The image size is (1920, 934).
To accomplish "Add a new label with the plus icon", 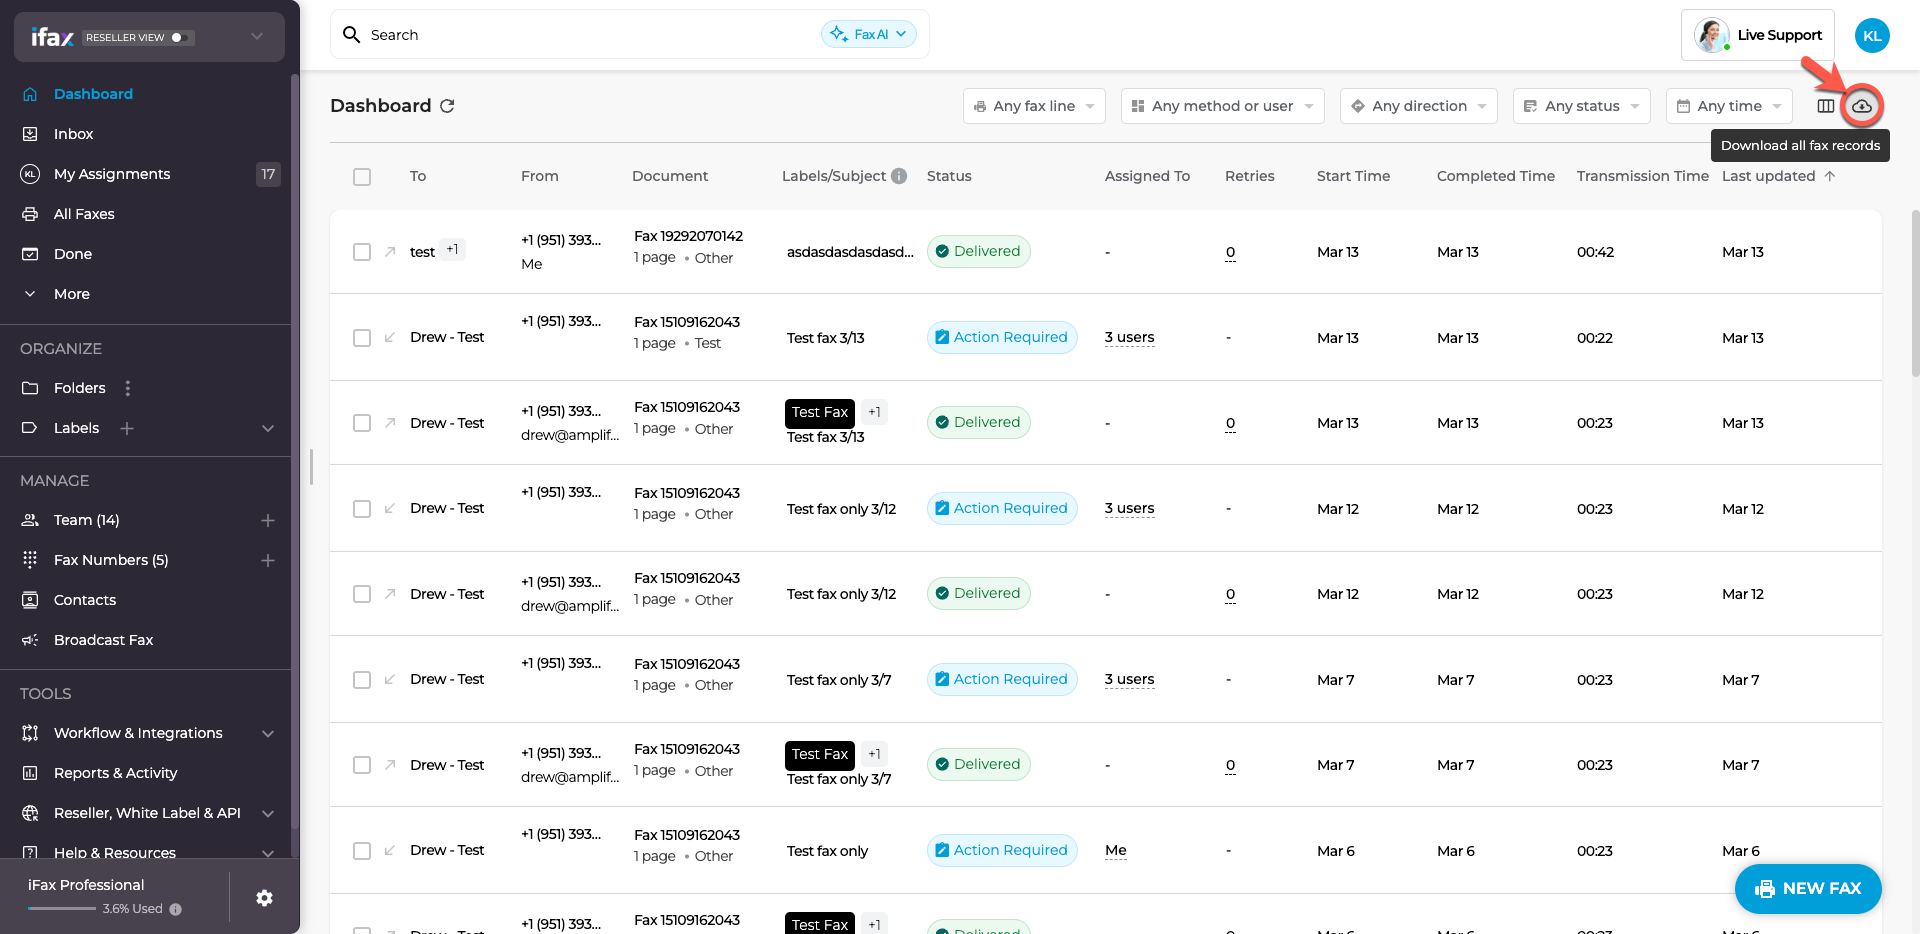I will pyautogui.click(x=127, y=428).
